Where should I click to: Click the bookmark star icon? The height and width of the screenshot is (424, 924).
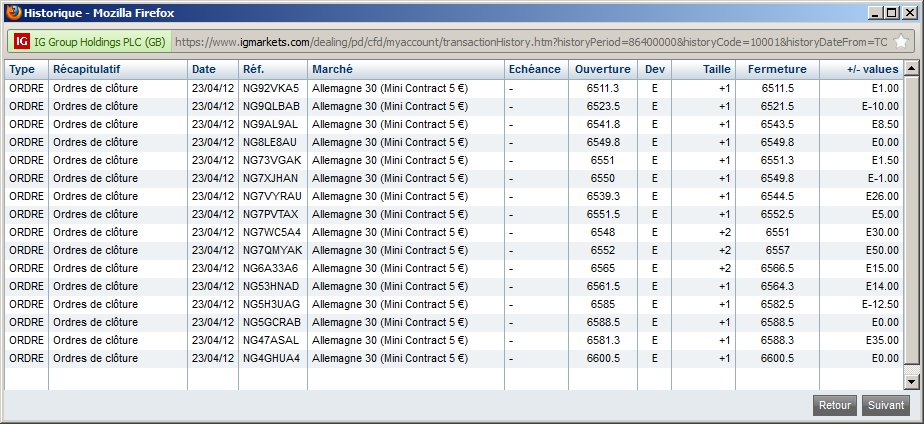[900, 42]
